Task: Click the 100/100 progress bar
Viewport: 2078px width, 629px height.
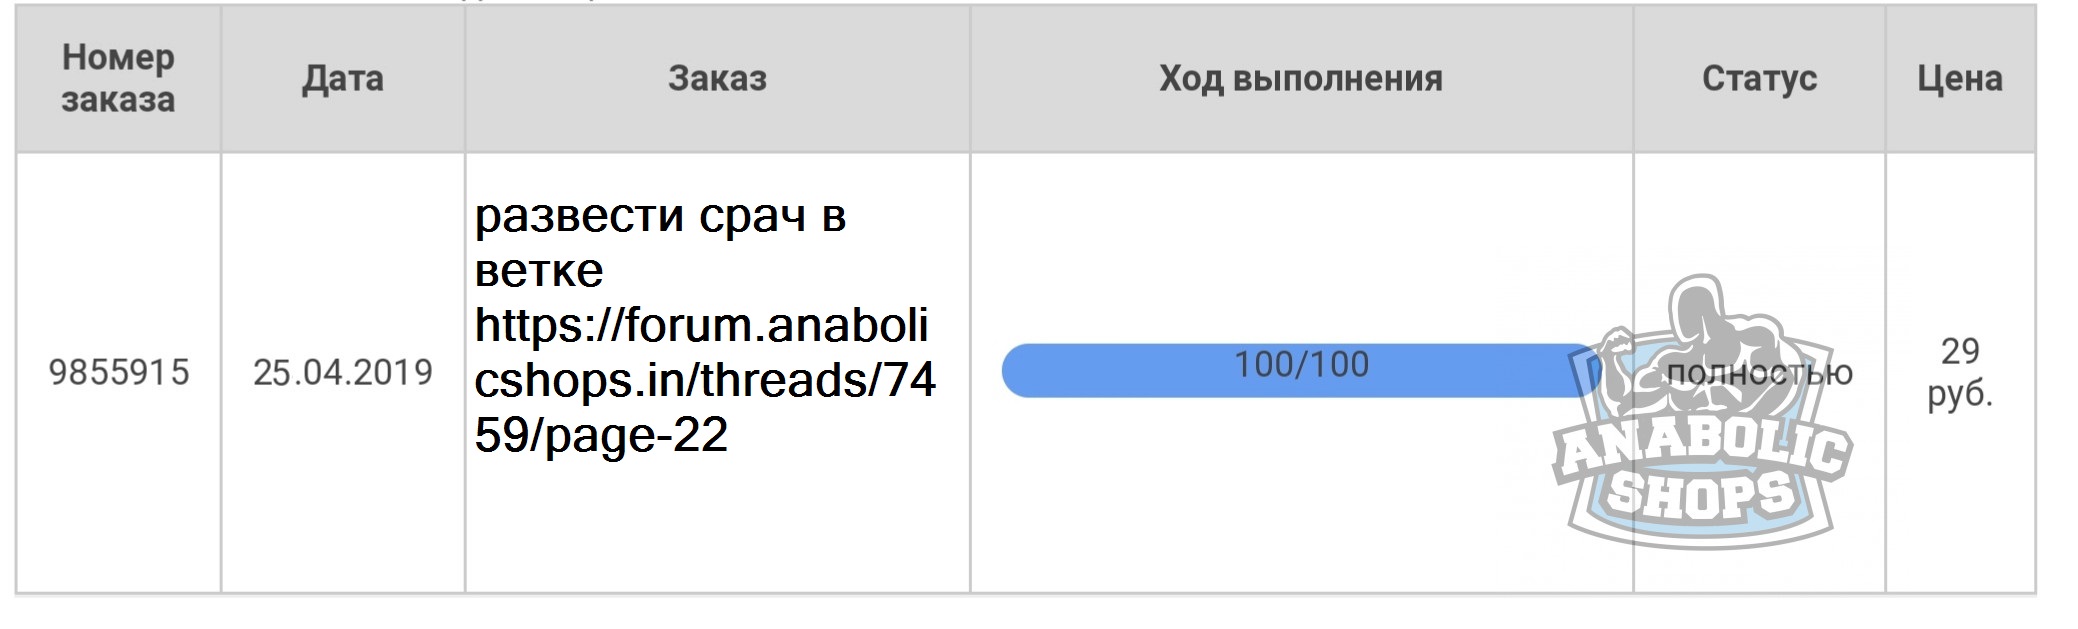Action: pos(1300,370)
